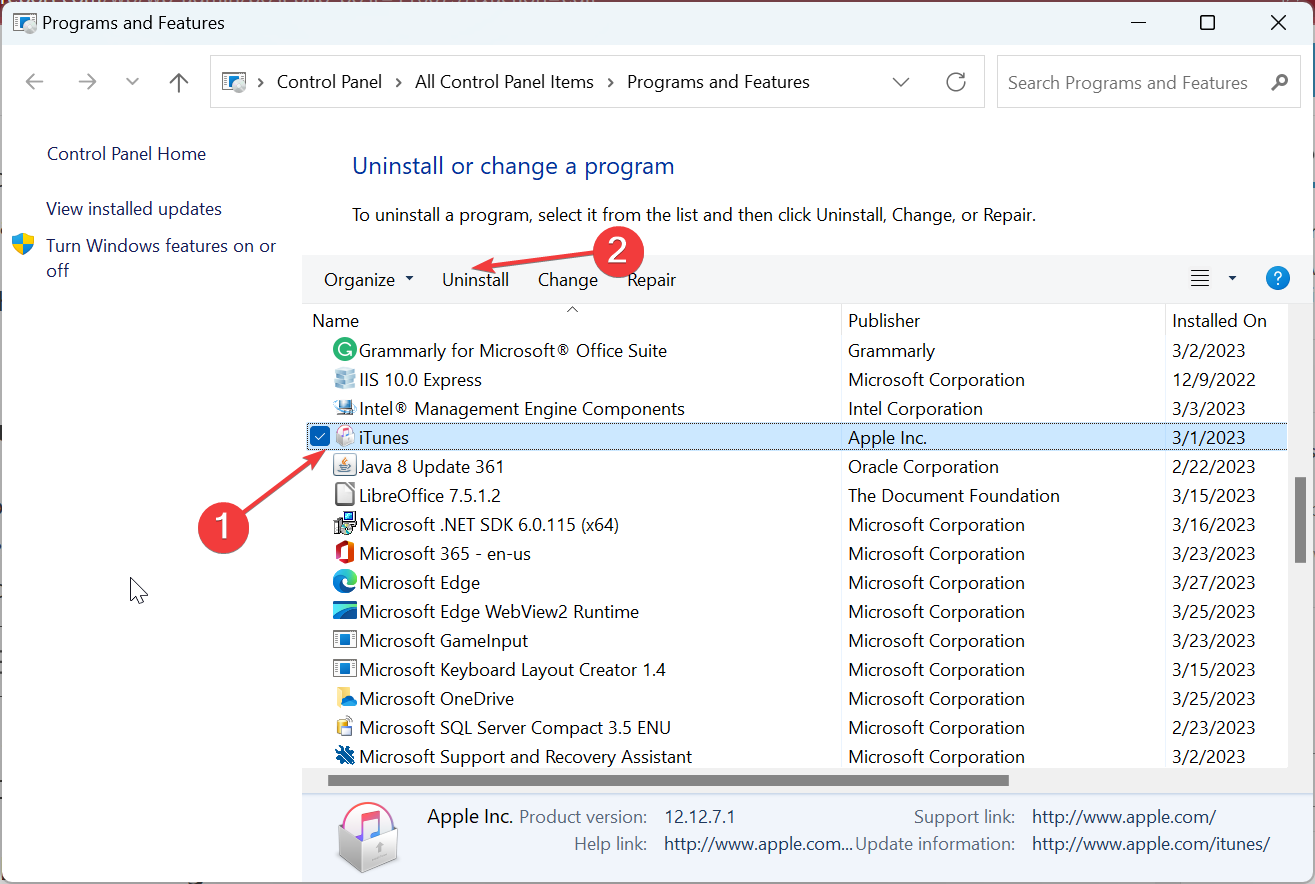The width and height of the screenshot is (1315, 884).
Task: Open View installed updates link
Action: pyautogui.click(x=134, y=209)
